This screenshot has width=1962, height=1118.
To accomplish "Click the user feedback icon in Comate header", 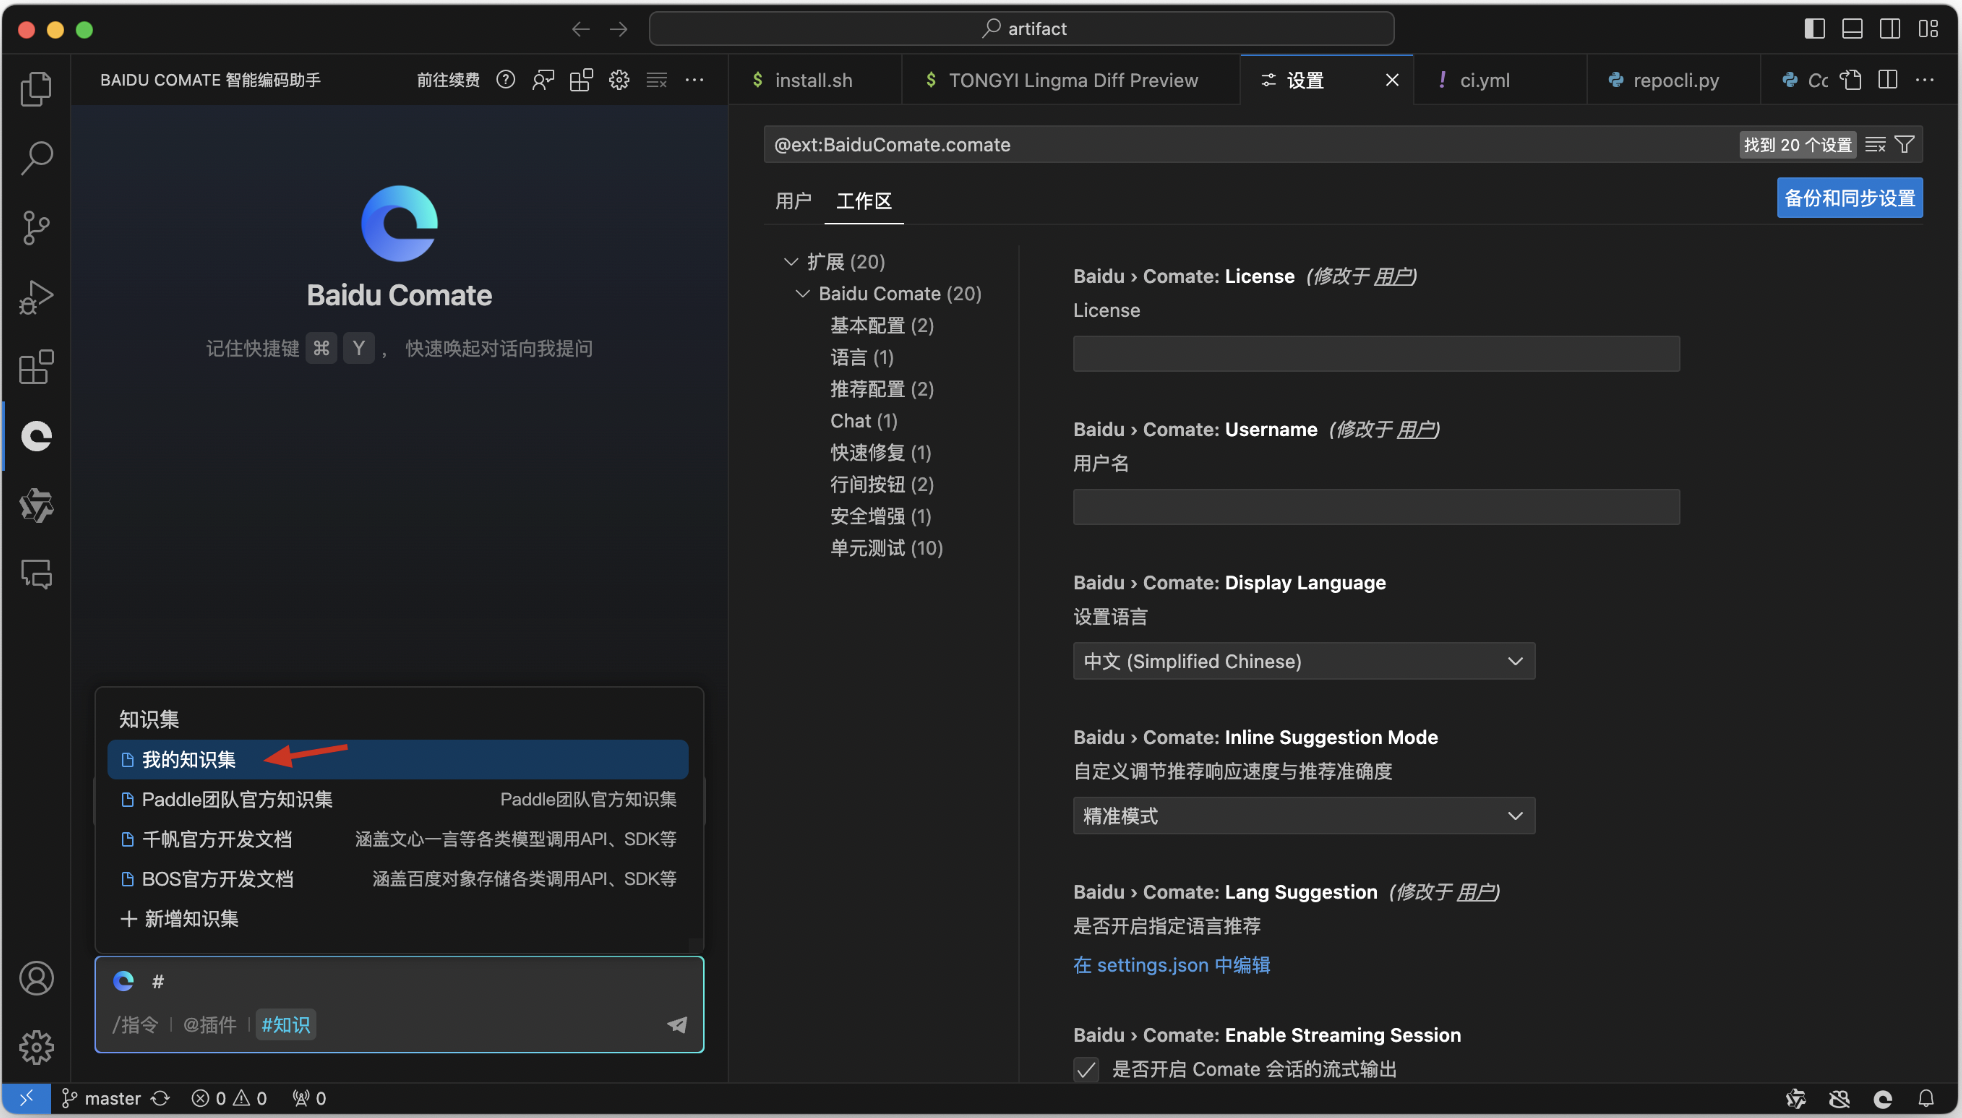I will pyautogui.click(x=543, y=80).
